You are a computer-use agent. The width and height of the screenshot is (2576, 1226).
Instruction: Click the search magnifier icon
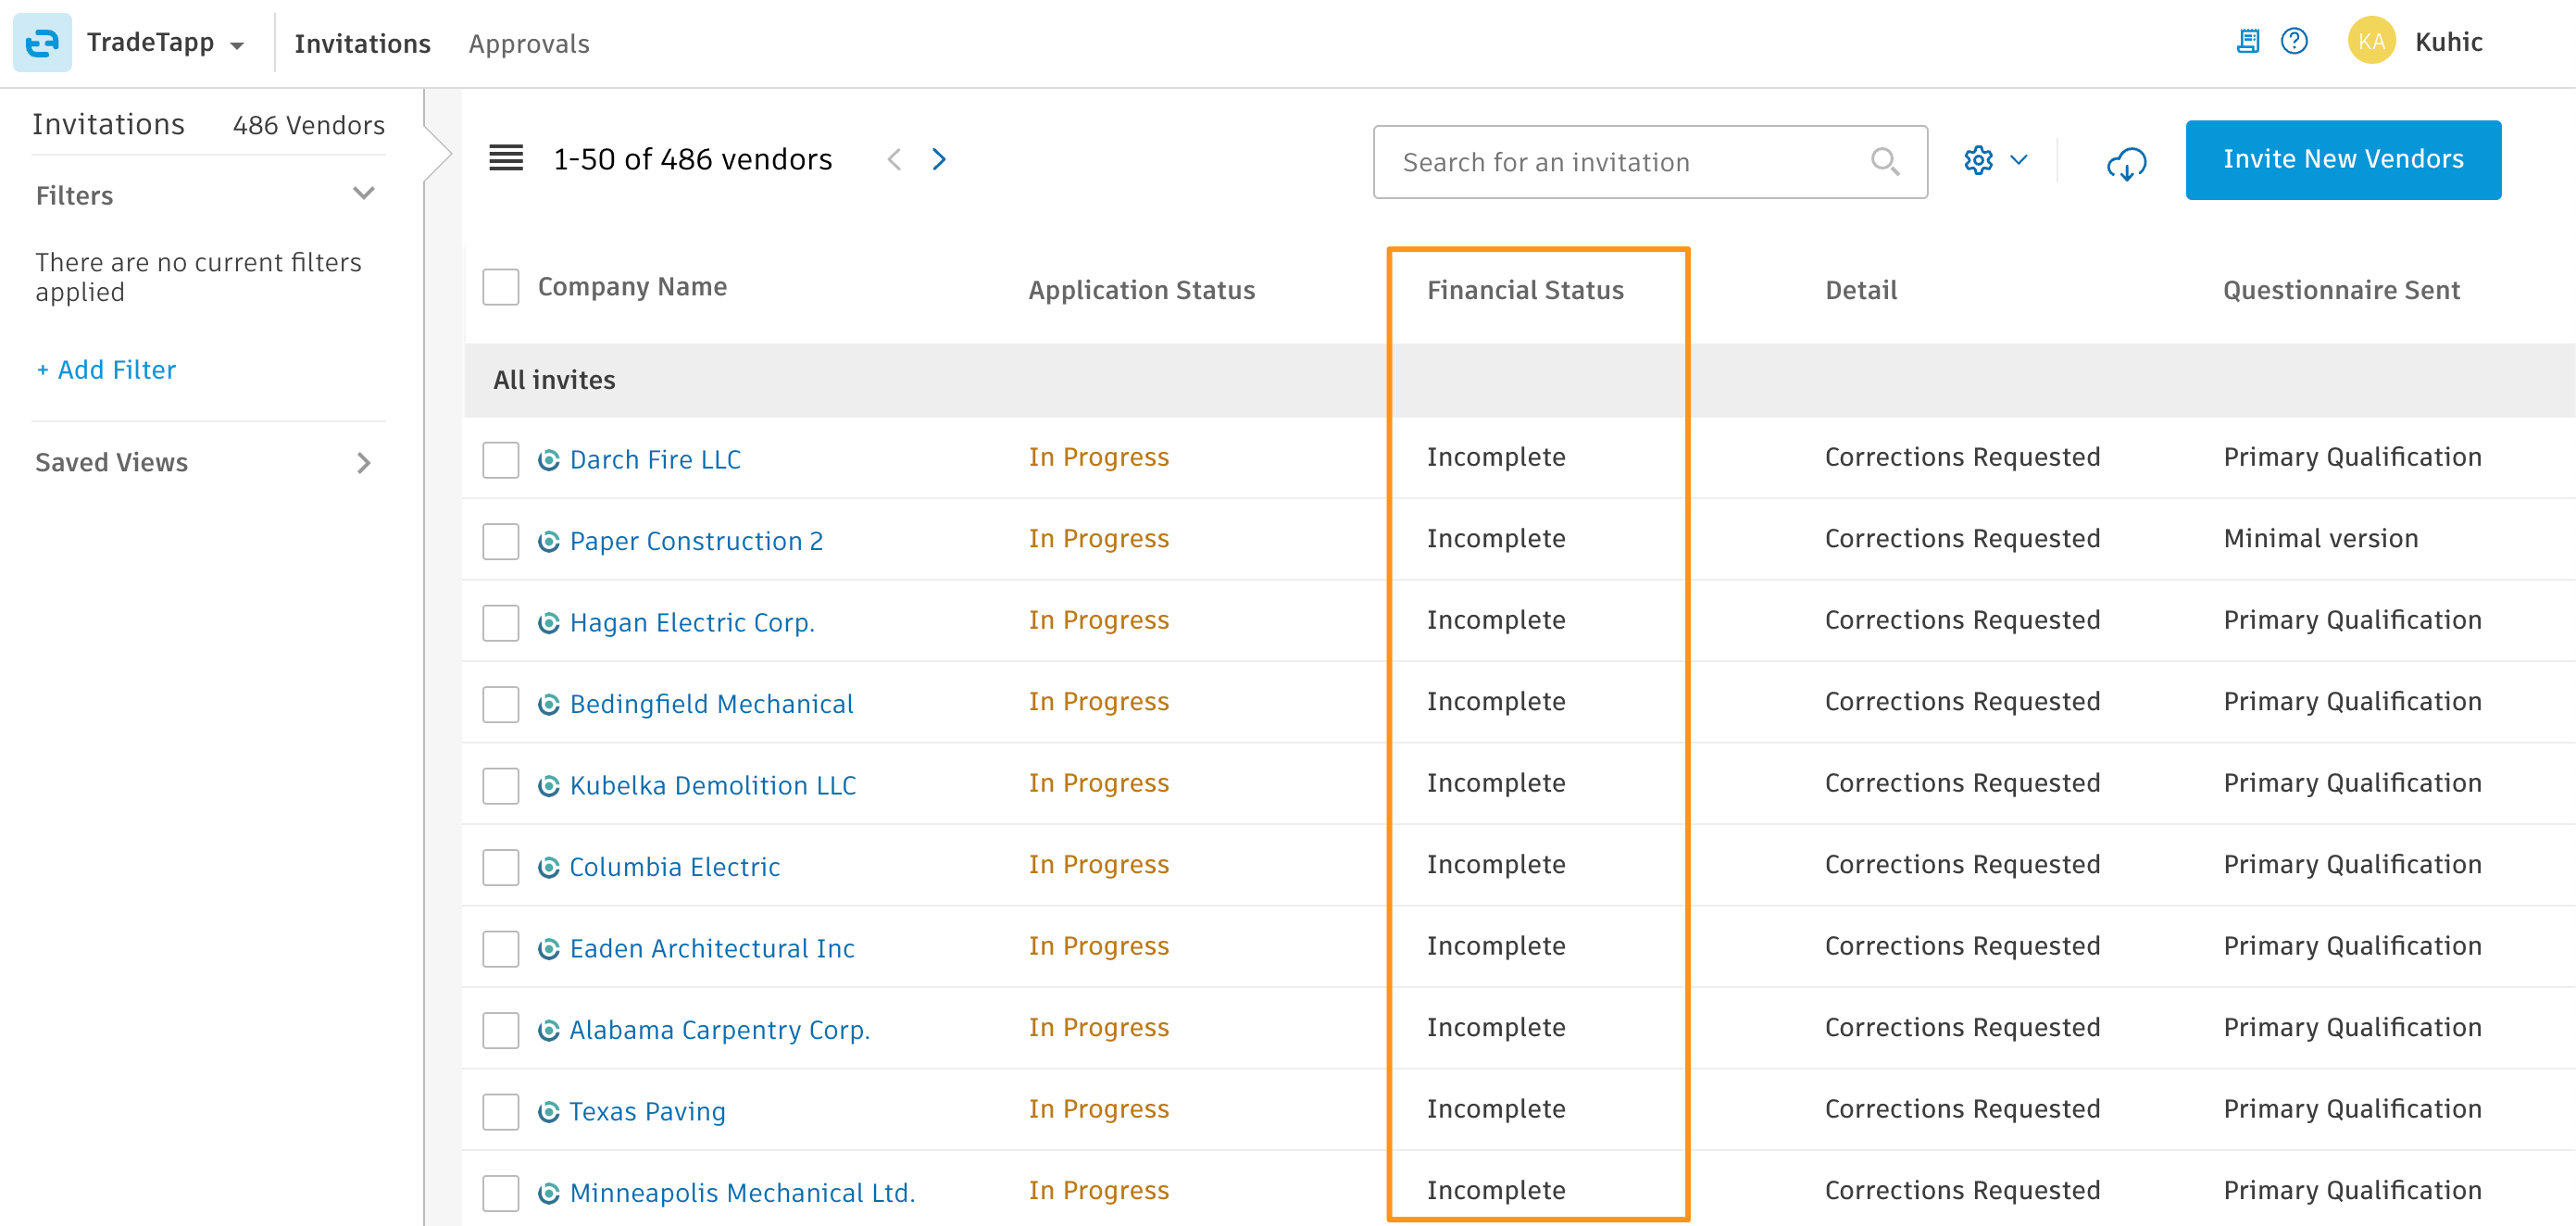pos(1884,161)
